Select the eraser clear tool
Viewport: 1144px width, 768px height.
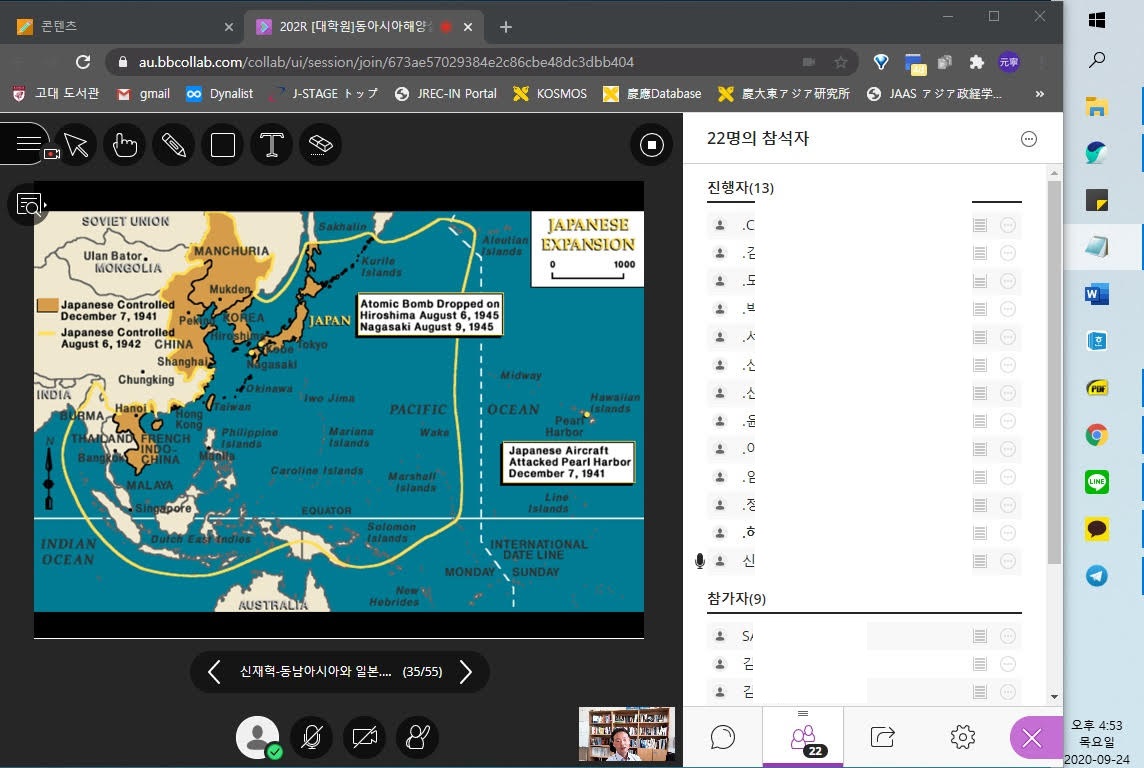point(320,145)
